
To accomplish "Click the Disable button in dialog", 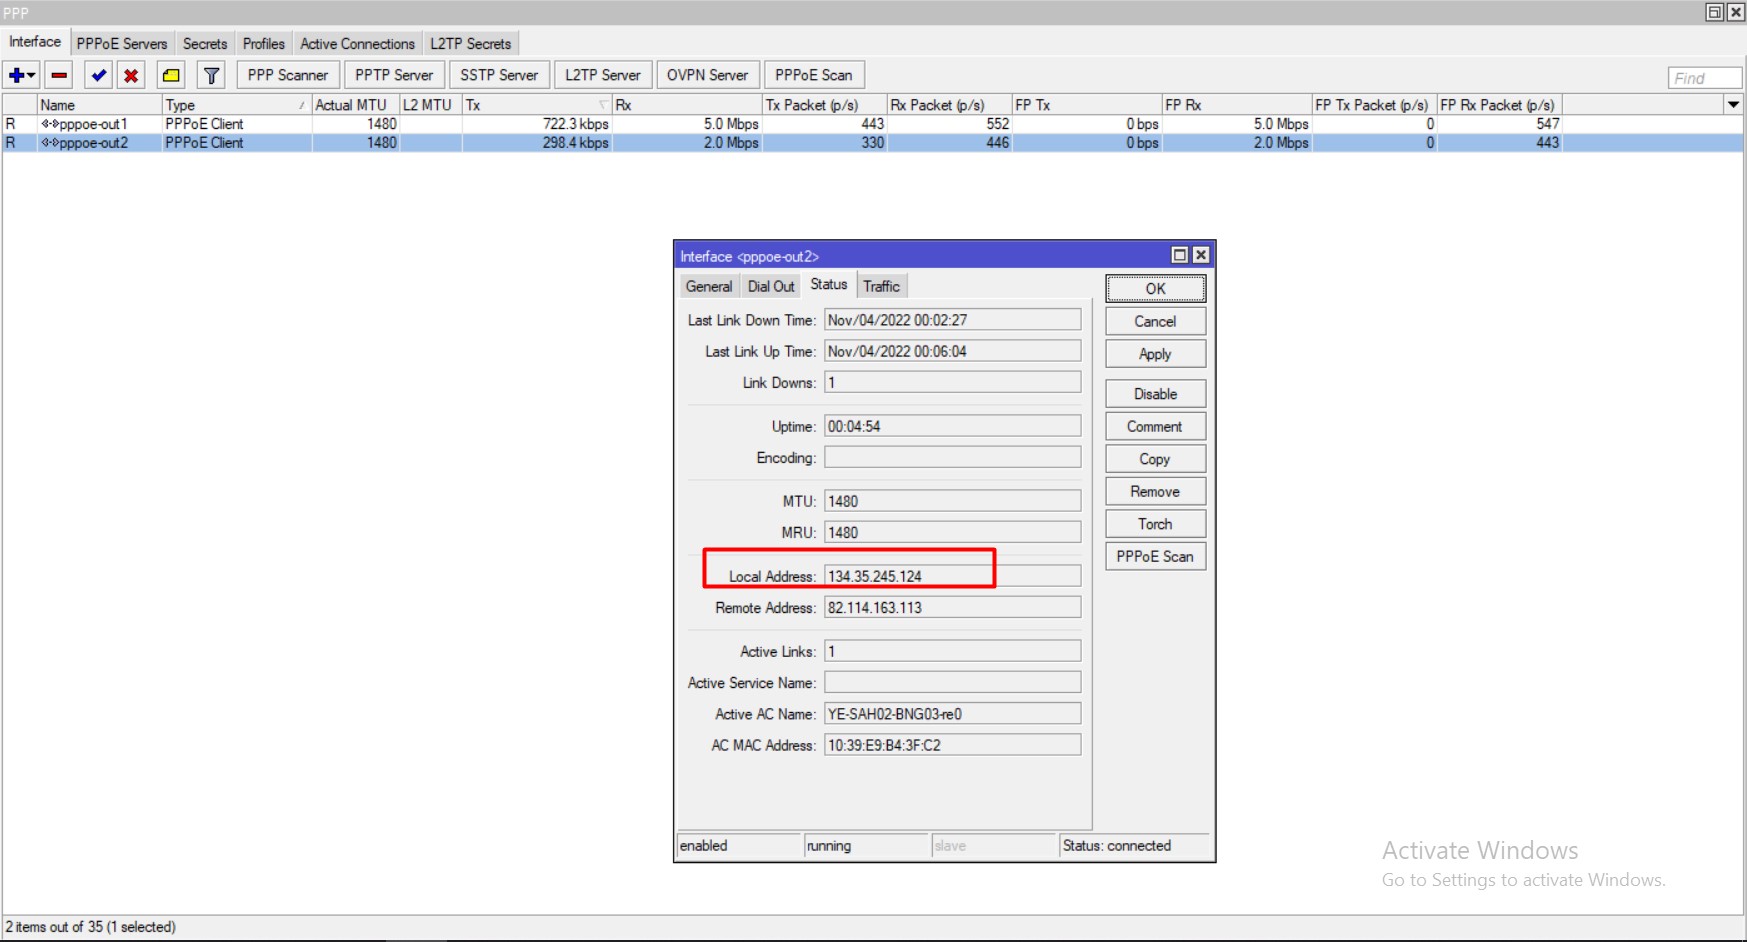I will click(x=1156, y=394).
